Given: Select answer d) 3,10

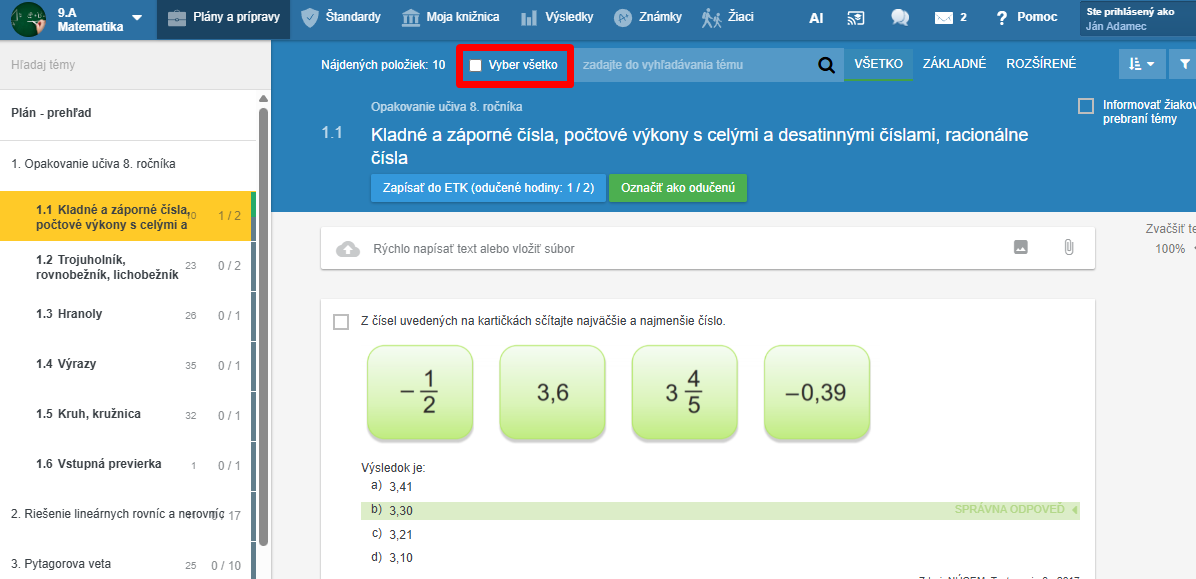Looking at the screenshot, I should 391,558.
